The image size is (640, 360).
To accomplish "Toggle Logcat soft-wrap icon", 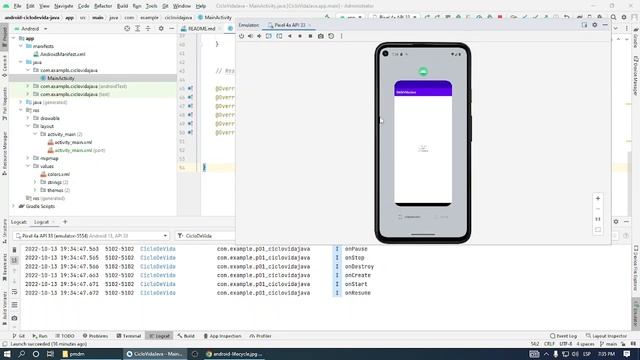I will 14,292.
